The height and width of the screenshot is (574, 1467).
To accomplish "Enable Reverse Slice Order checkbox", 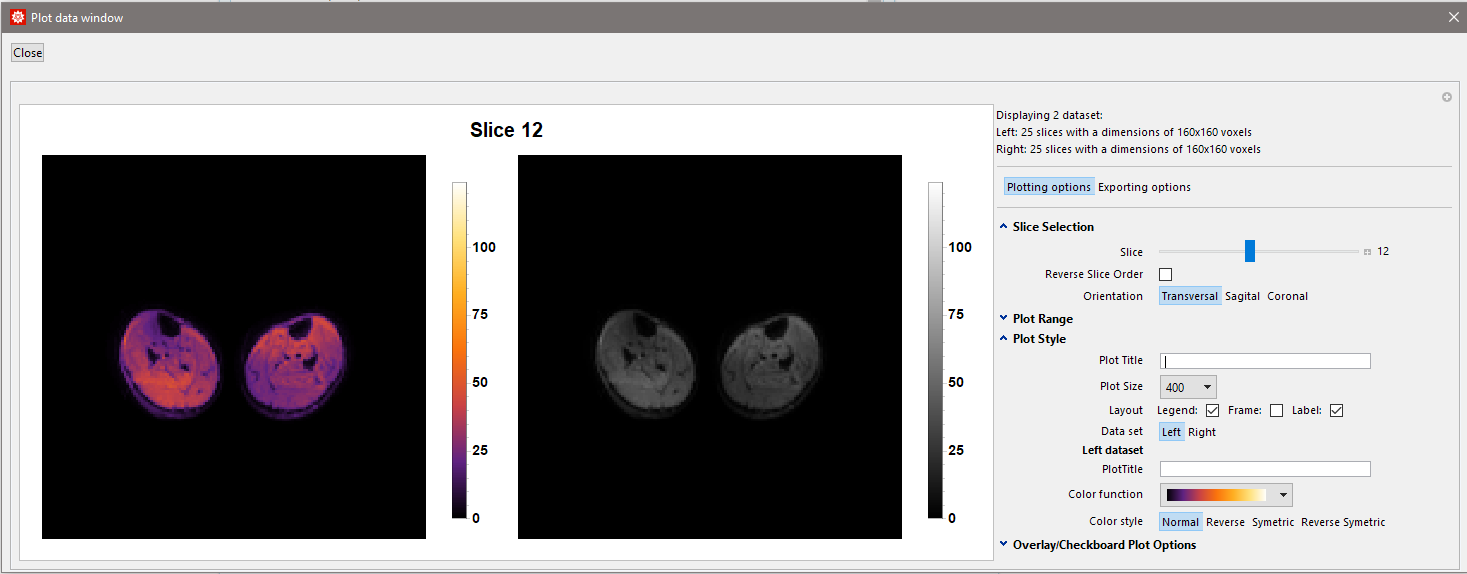I will tap(1165, 274).
